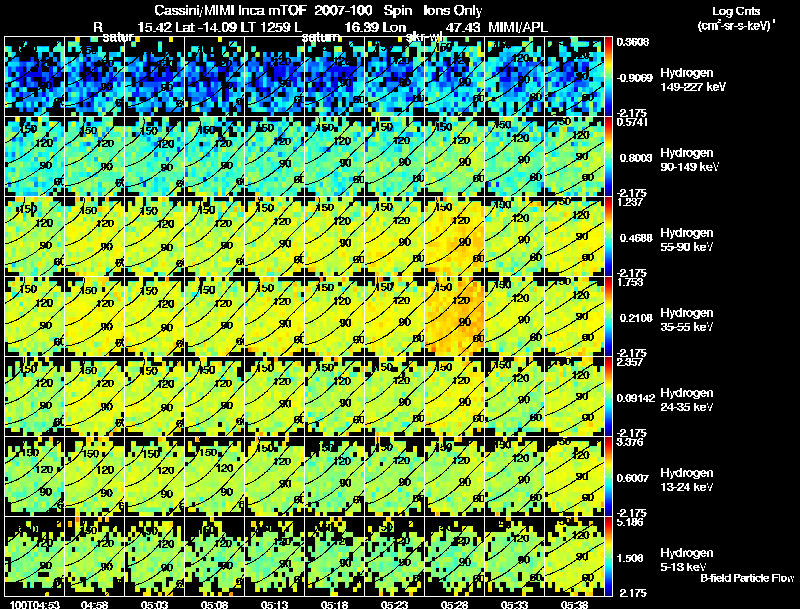Click the colorbar maximum value '1.237'
This screenshot has height=609, width=800.
[x=630, y=202]
